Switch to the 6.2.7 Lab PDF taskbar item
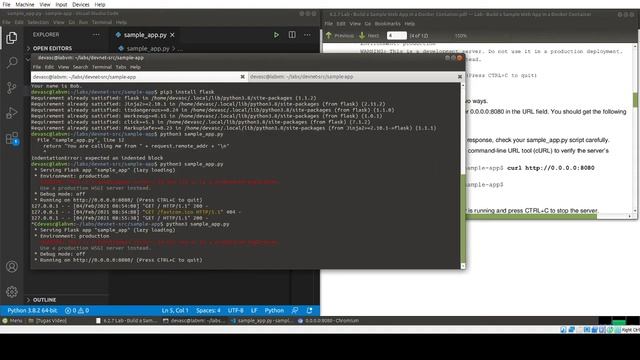This screenshot has height=360, width=640. (x=127, y=321)
